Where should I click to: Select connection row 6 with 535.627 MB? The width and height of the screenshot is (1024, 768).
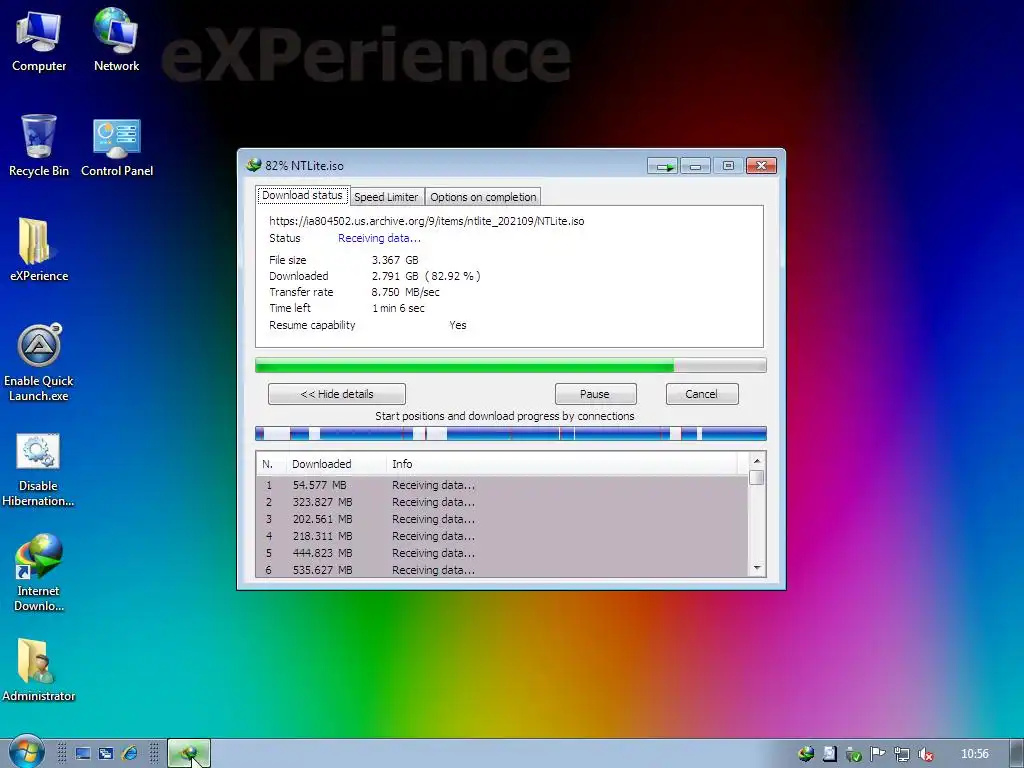tap(502, 569)
